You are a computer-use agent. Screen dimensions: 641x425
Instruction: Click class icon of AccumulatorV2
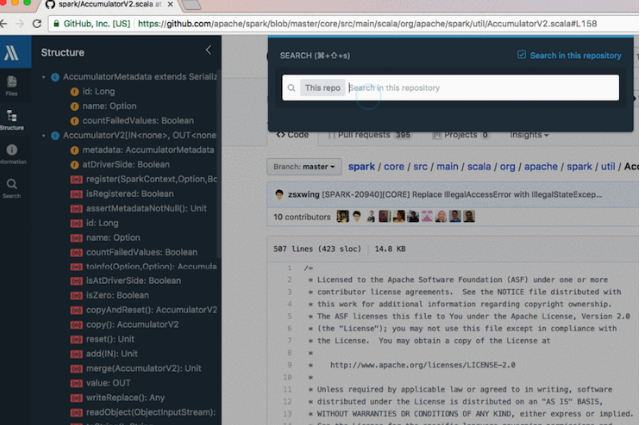click(55, 135)
